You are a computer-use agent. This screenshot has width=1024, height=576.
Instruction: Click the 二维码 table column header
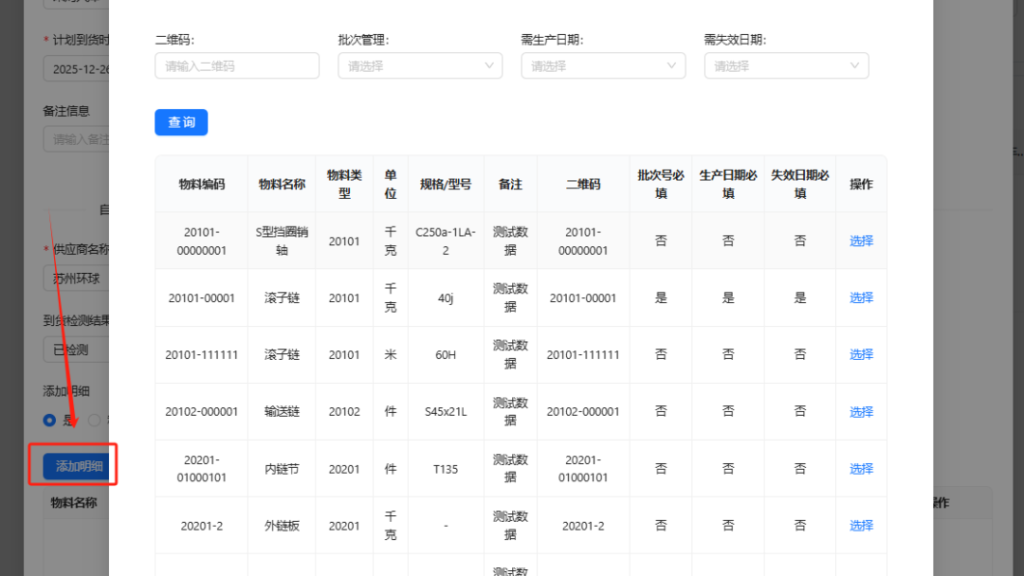(x=583, y=184)
